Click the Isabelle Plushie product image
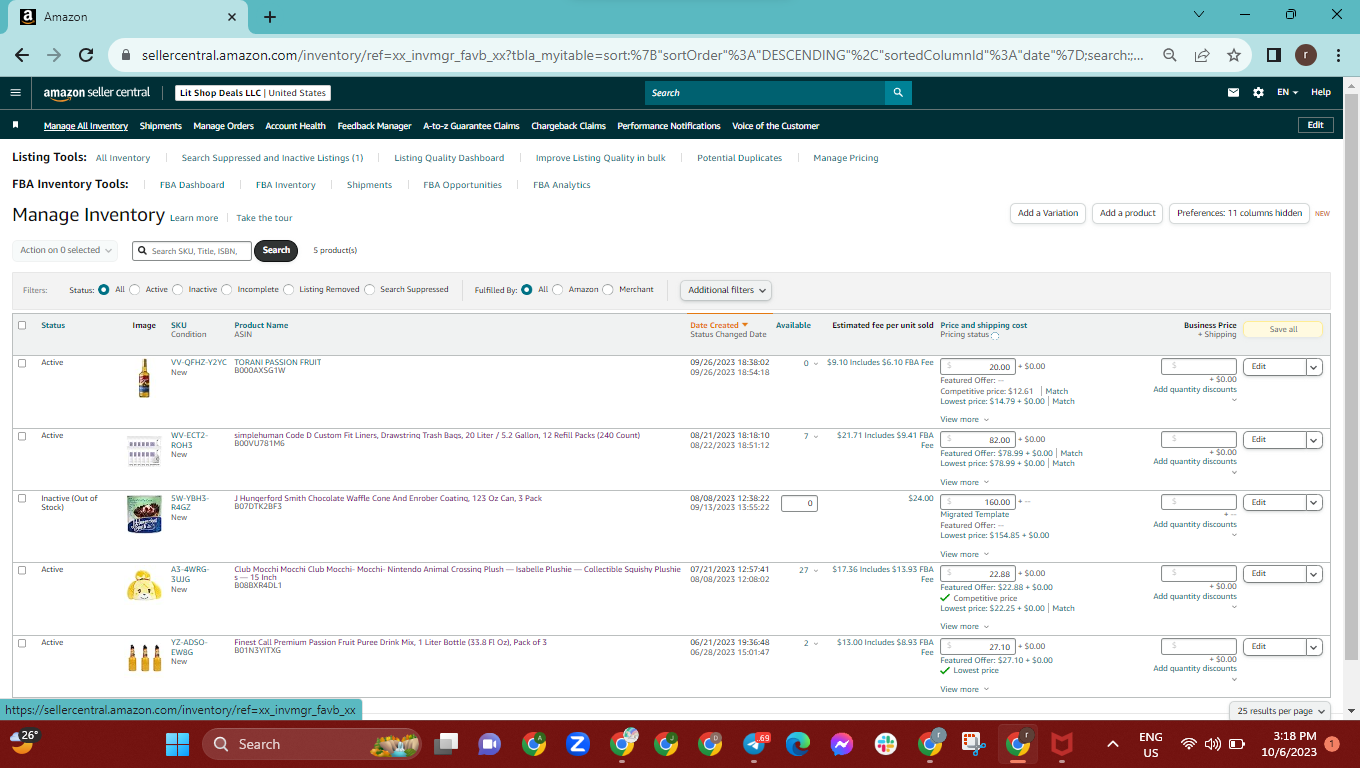1360x768 pixels. pyautogui.click(x=144, y=585)
